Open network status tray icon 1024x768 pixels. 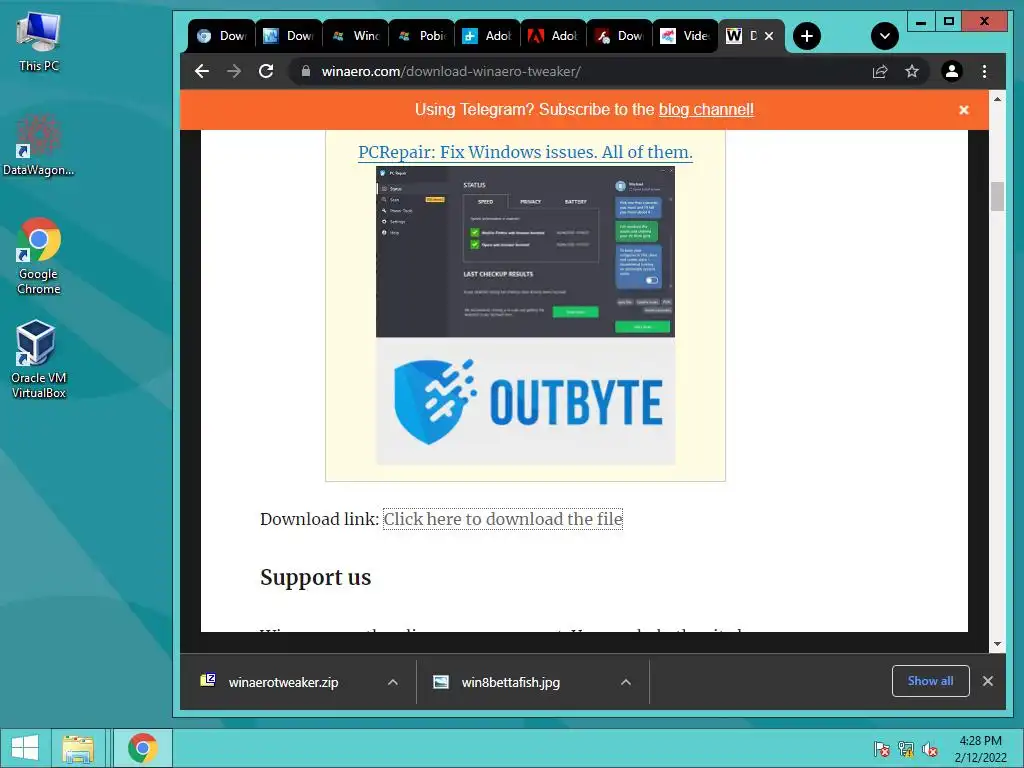coord(906,749)
